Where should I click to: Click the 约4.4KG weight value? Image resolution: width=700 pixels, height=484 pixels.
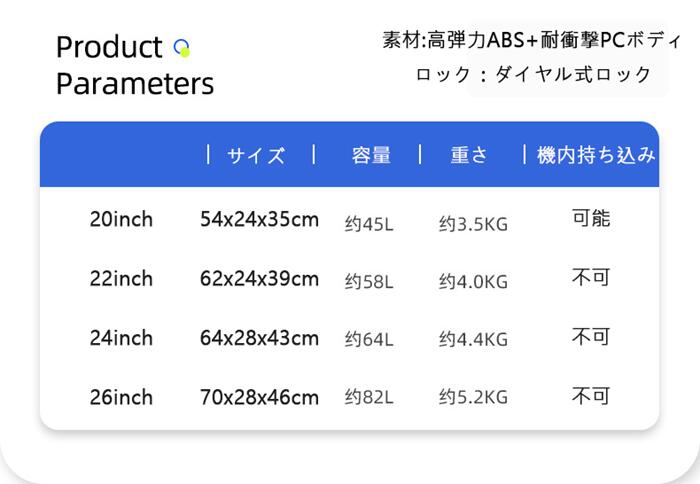[473, 339]
